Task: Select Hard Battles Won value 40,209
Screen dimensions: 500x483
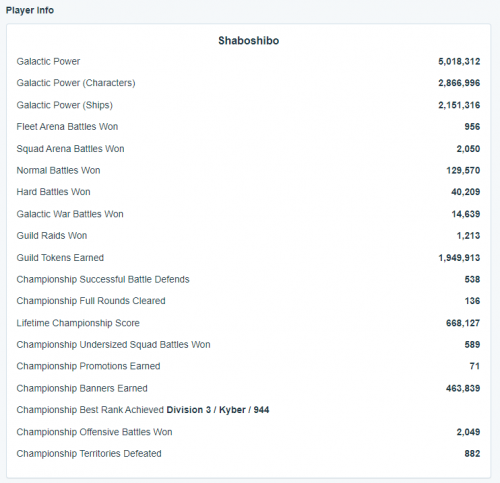Action: 466,192
